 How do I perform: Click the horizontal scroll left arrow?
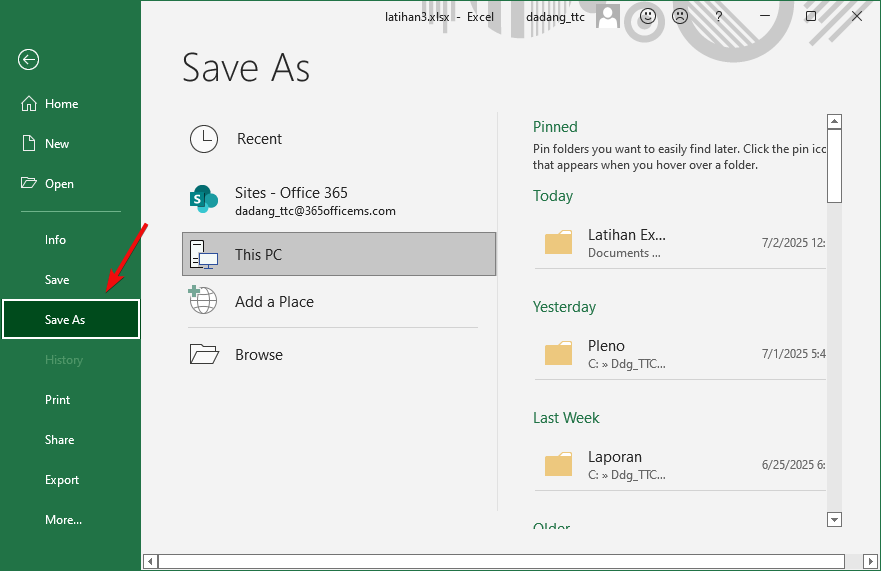[150, 561]
